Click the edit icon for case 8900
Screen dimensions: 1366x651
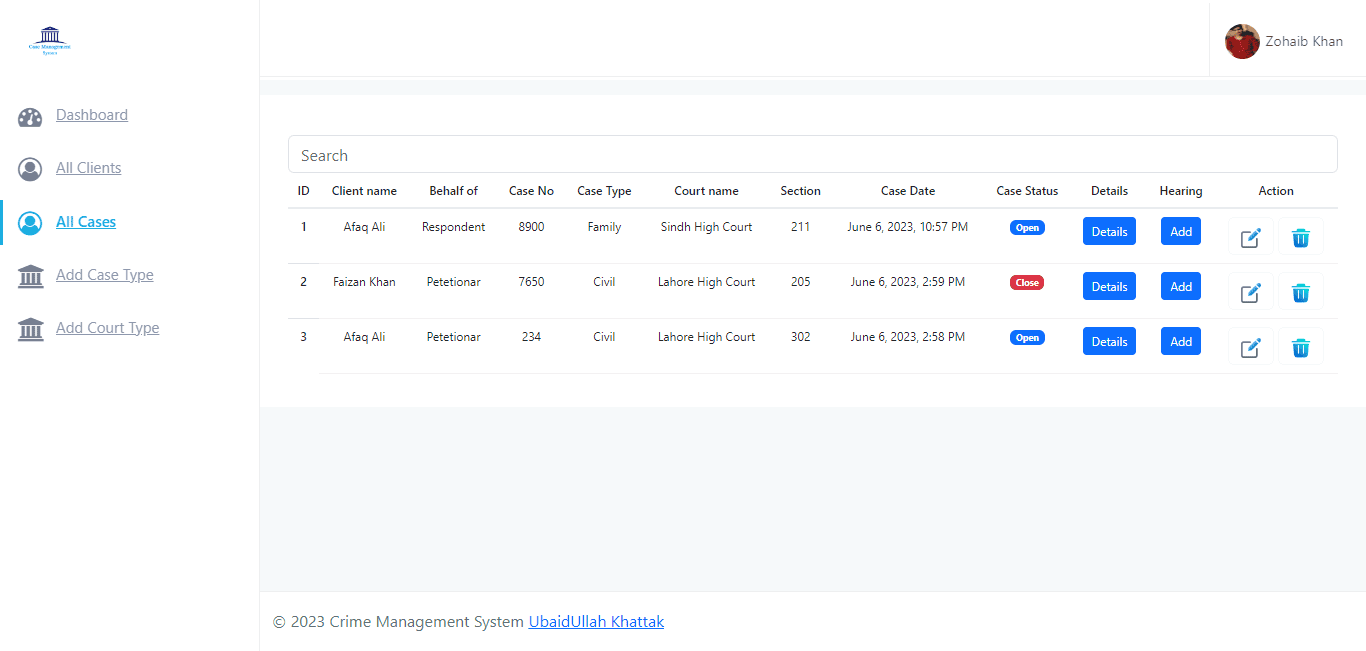click(1250, 238)
